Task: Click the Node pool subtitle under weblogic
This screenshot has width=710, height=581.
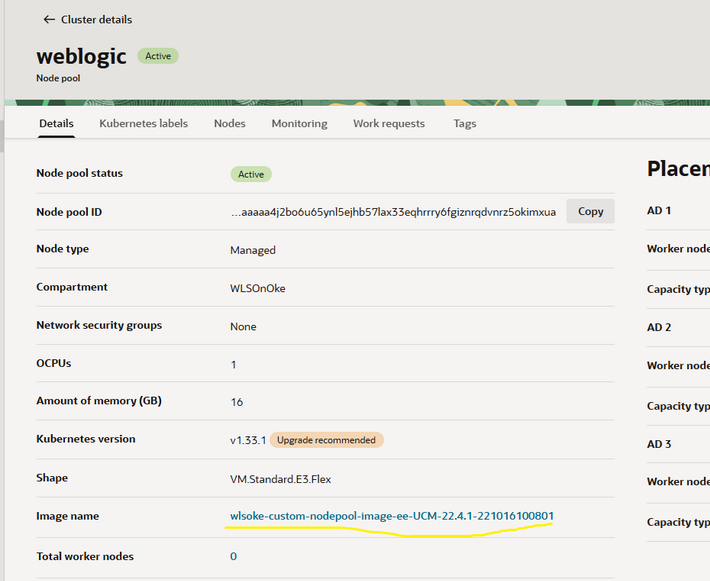Action: point(58,78)
